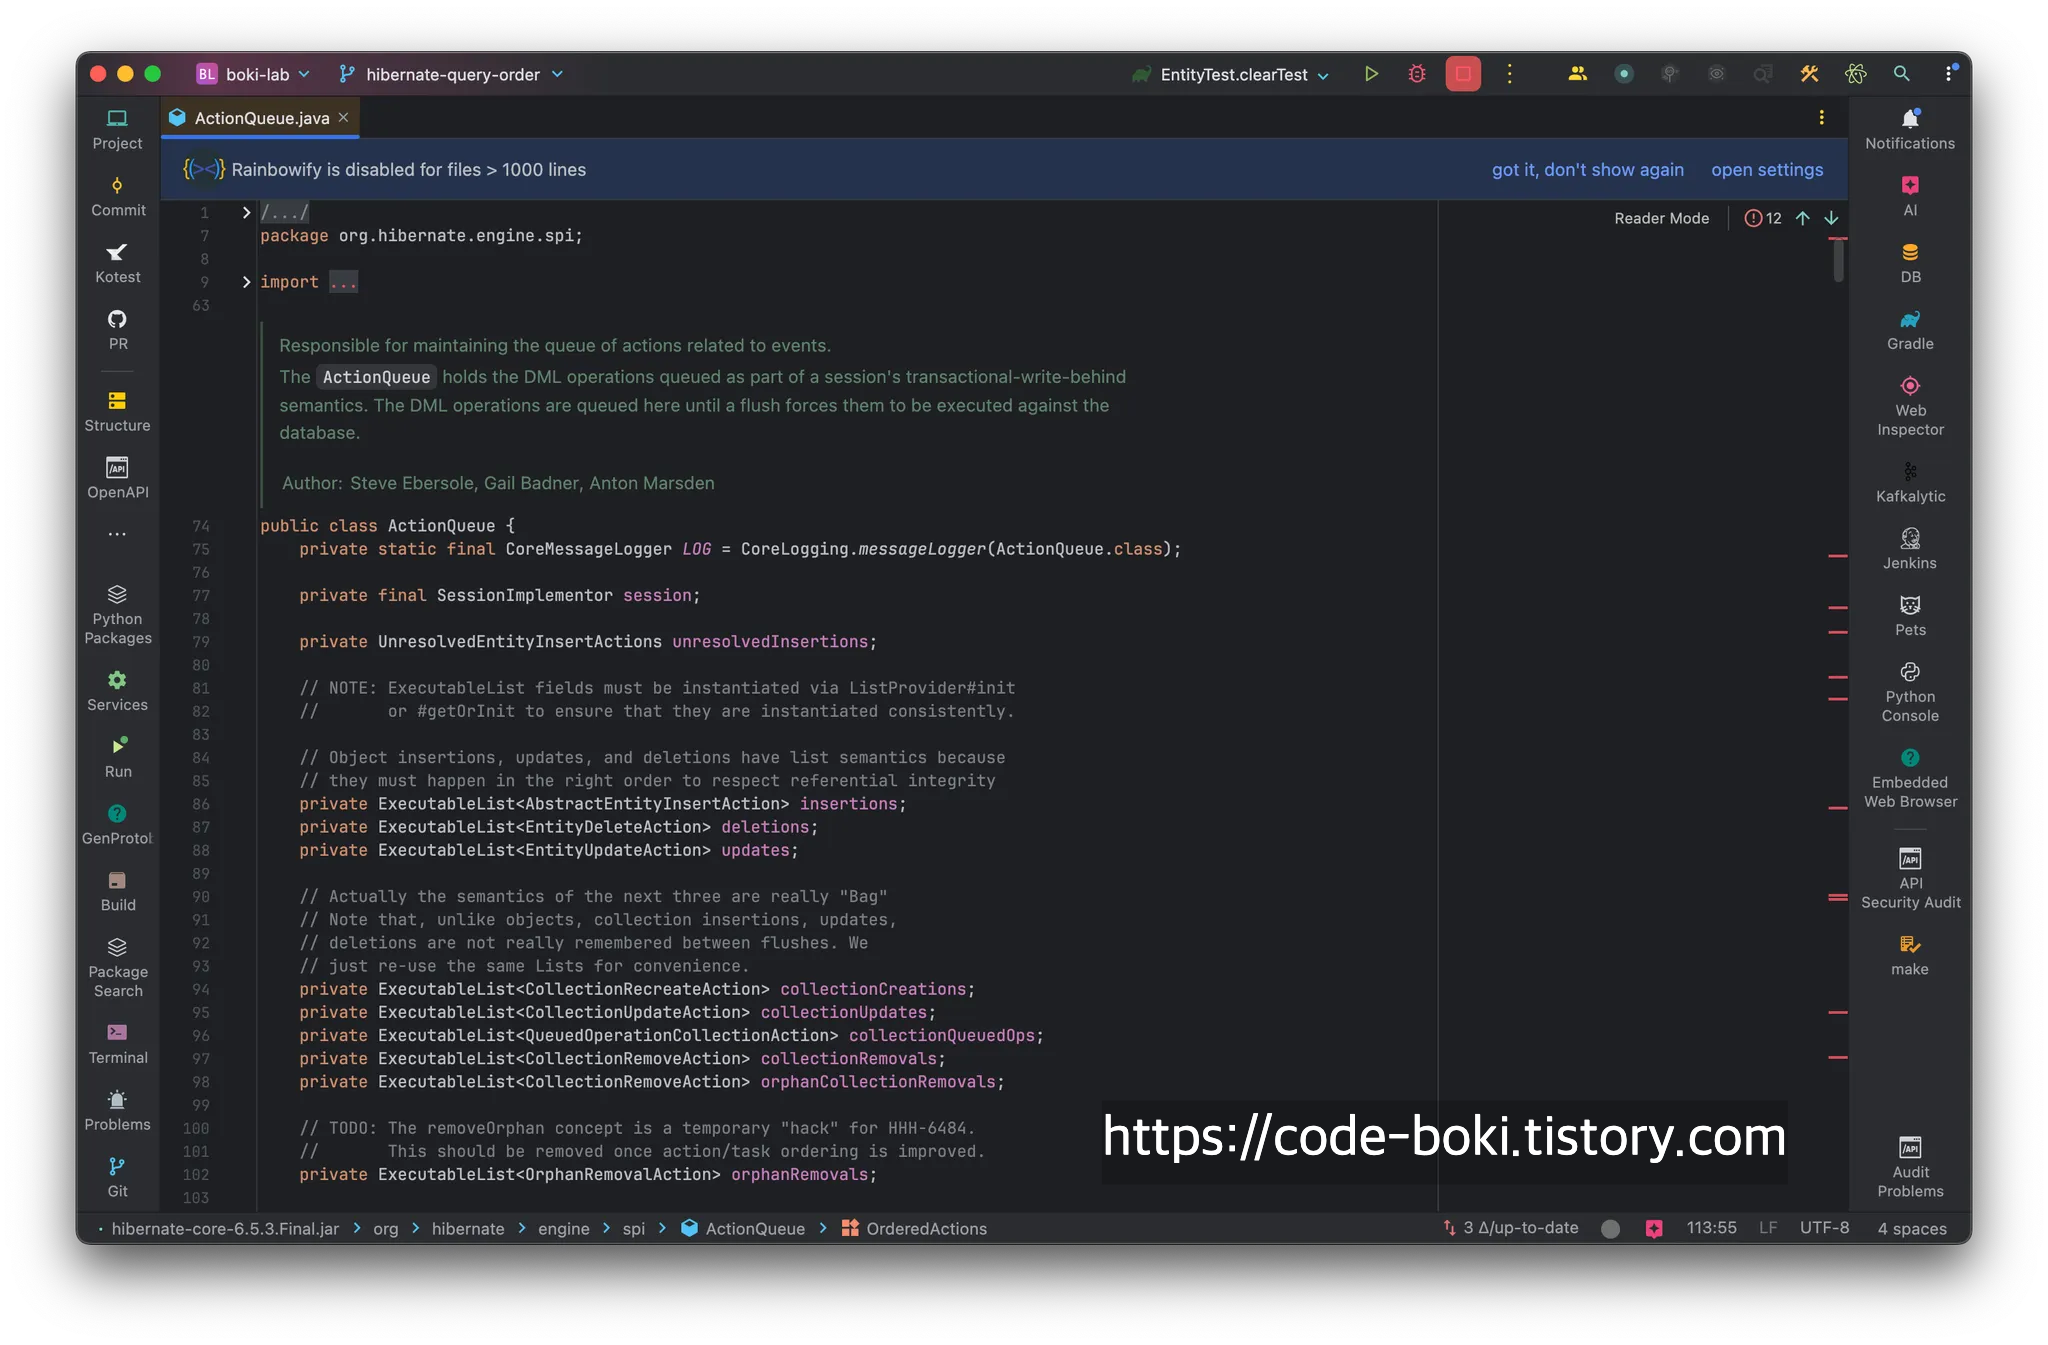Select the ActionQueue.java editor tab
The image size is (2048, 1345).
pyautogui.click(x=261, y=118)
